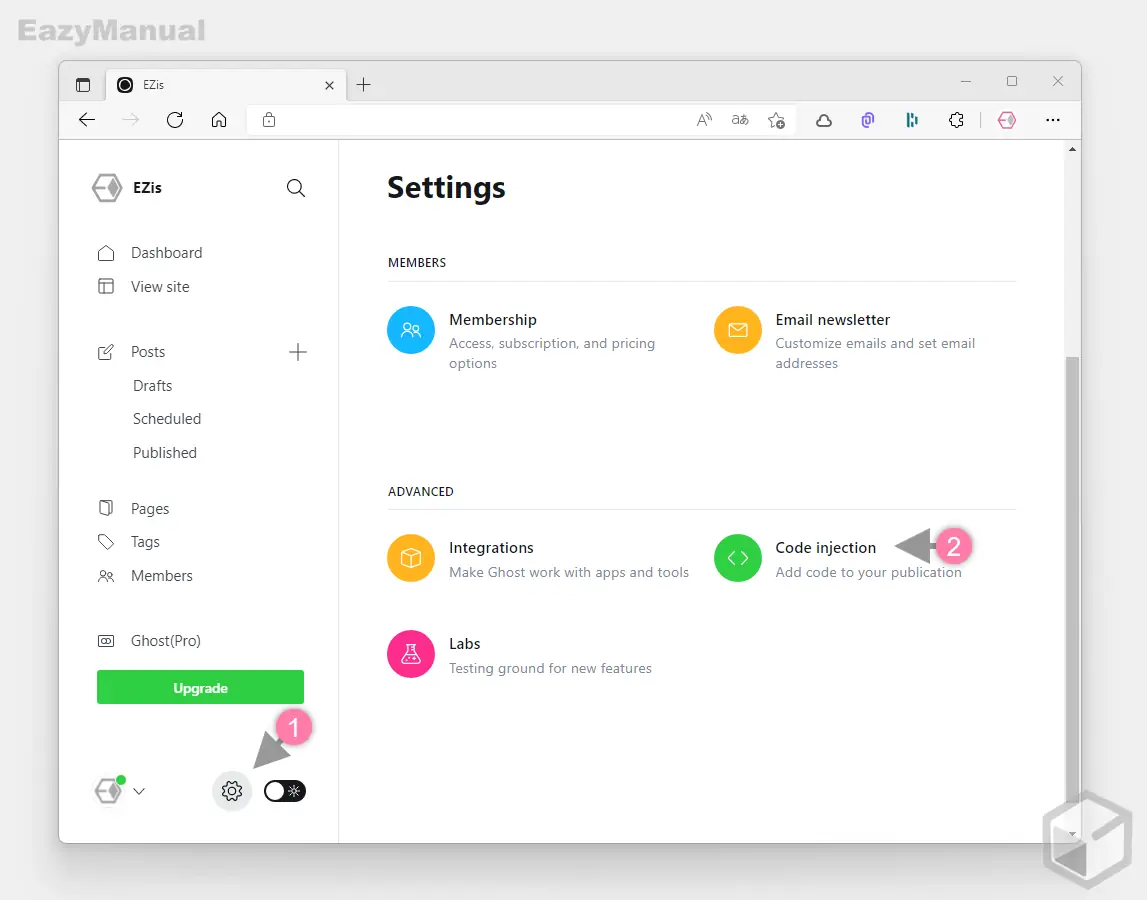Activate Read aloud icon in address bar

pos(704,120)
